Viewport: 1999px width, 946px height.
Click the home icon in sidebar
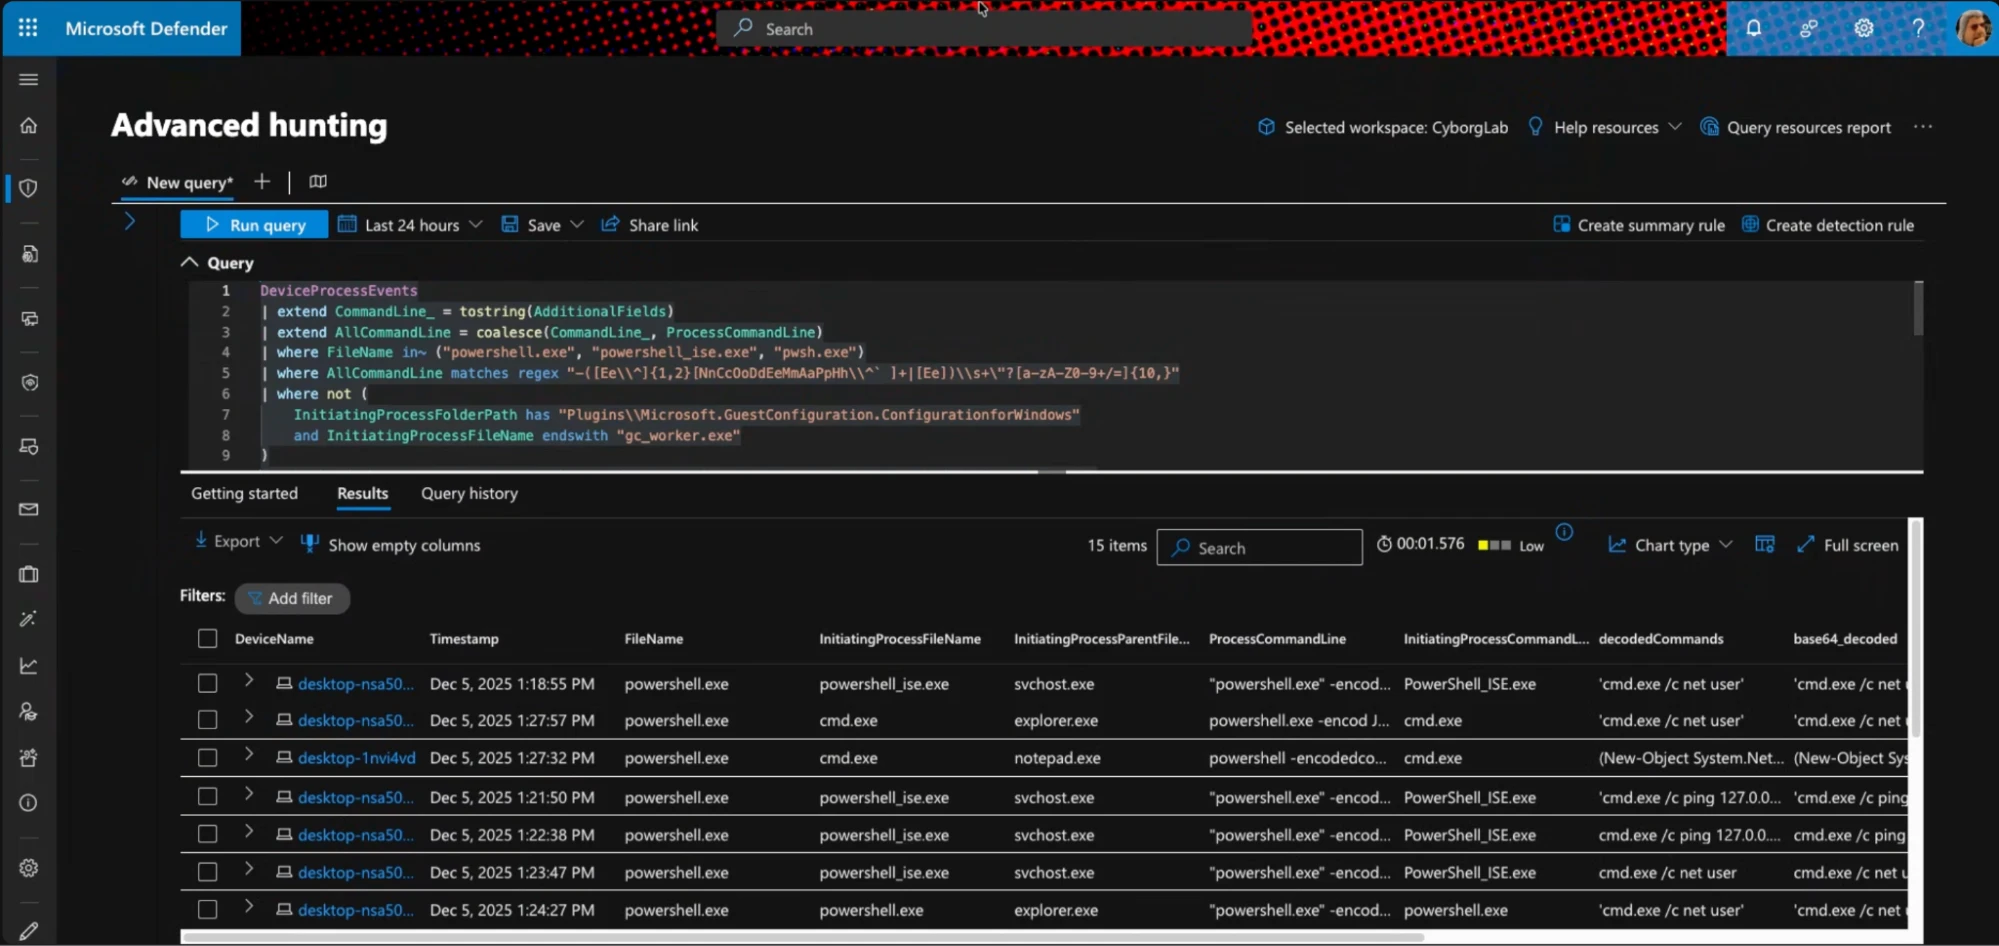[x=29, y=126]
